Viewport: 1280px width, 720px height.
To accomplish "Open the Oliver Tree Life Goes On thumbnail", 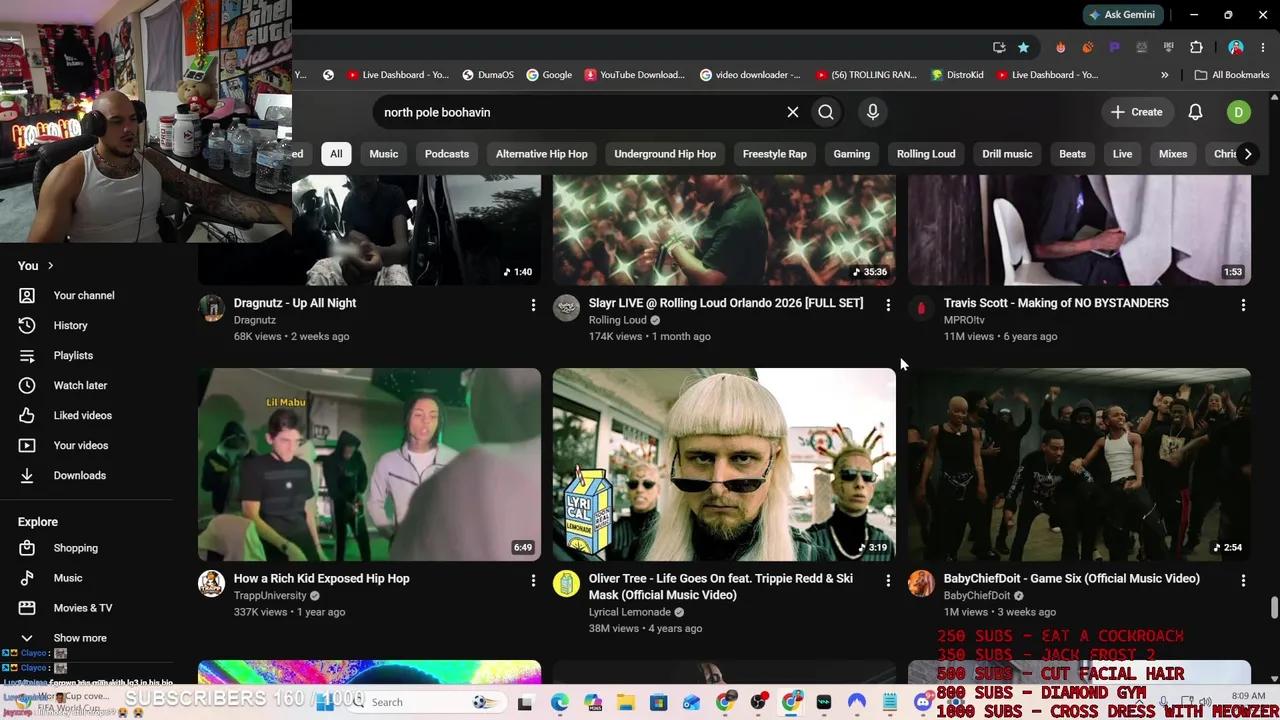I will (x=724, y=464).
